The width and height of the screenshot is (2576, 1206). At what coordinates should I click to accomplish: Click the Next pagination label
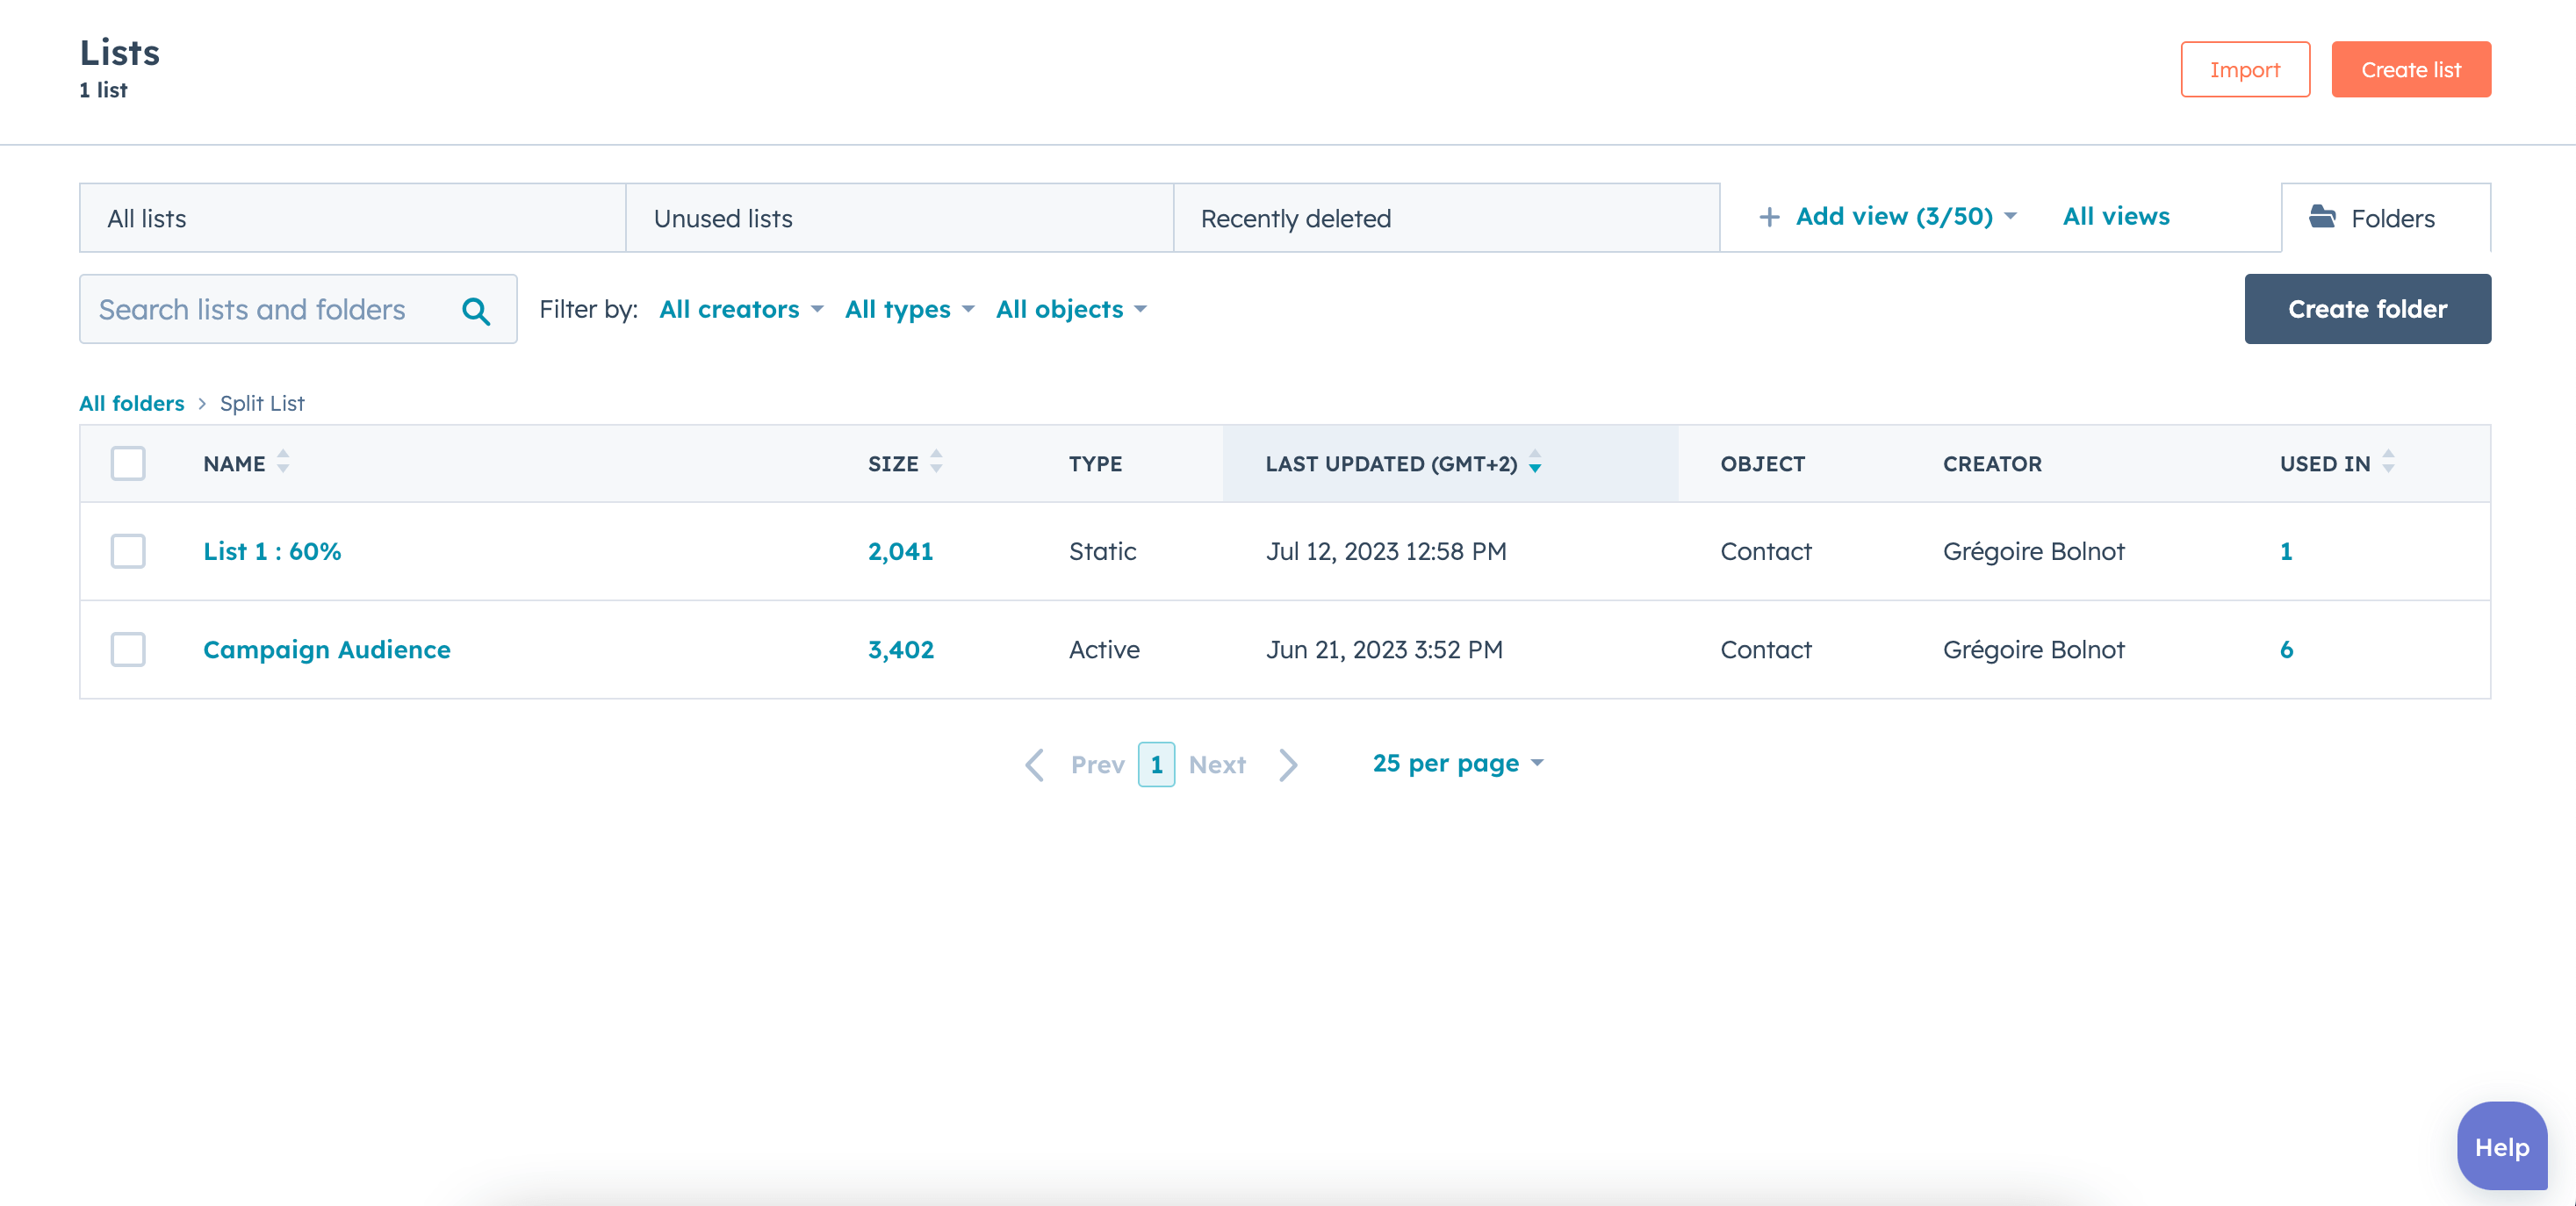(1217, 765)
